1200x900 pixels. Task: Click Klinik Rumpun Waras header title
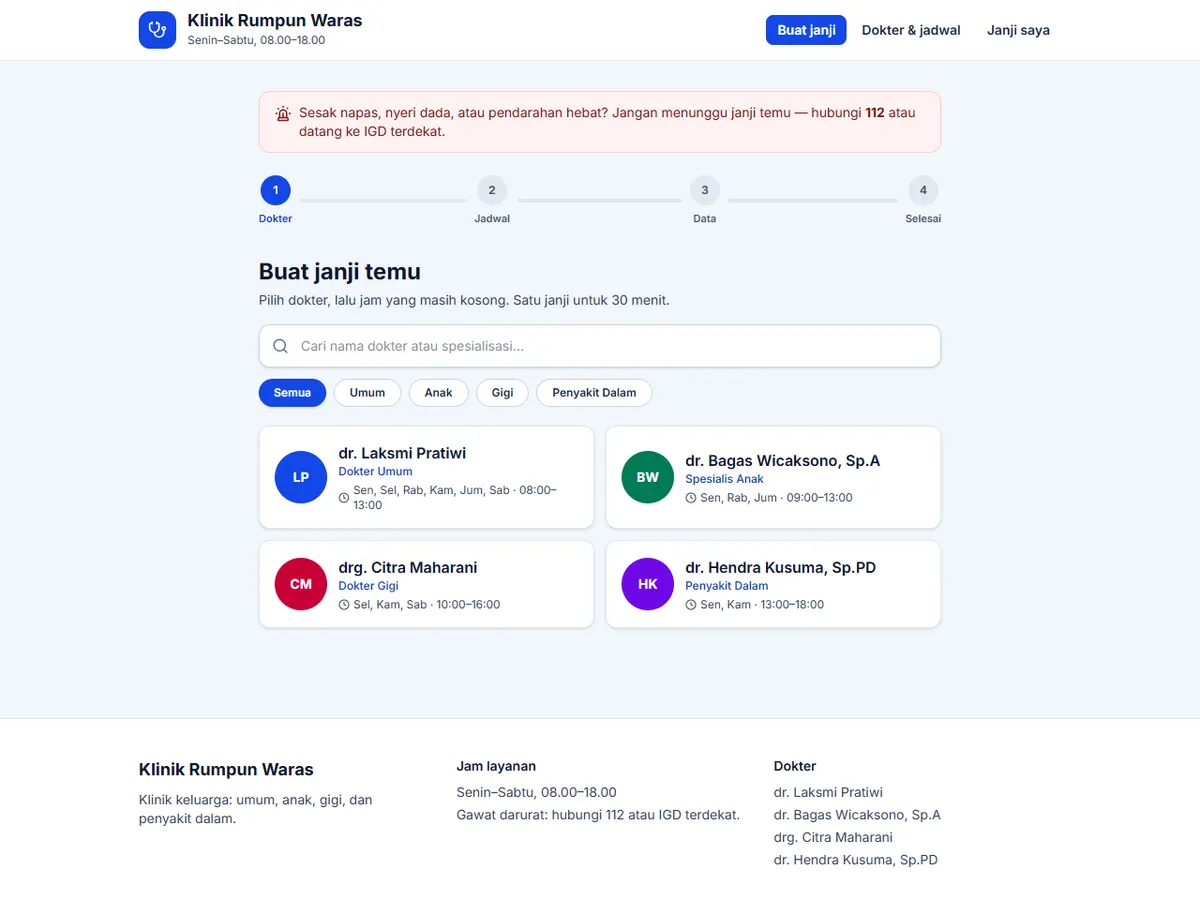pos(275,20)
